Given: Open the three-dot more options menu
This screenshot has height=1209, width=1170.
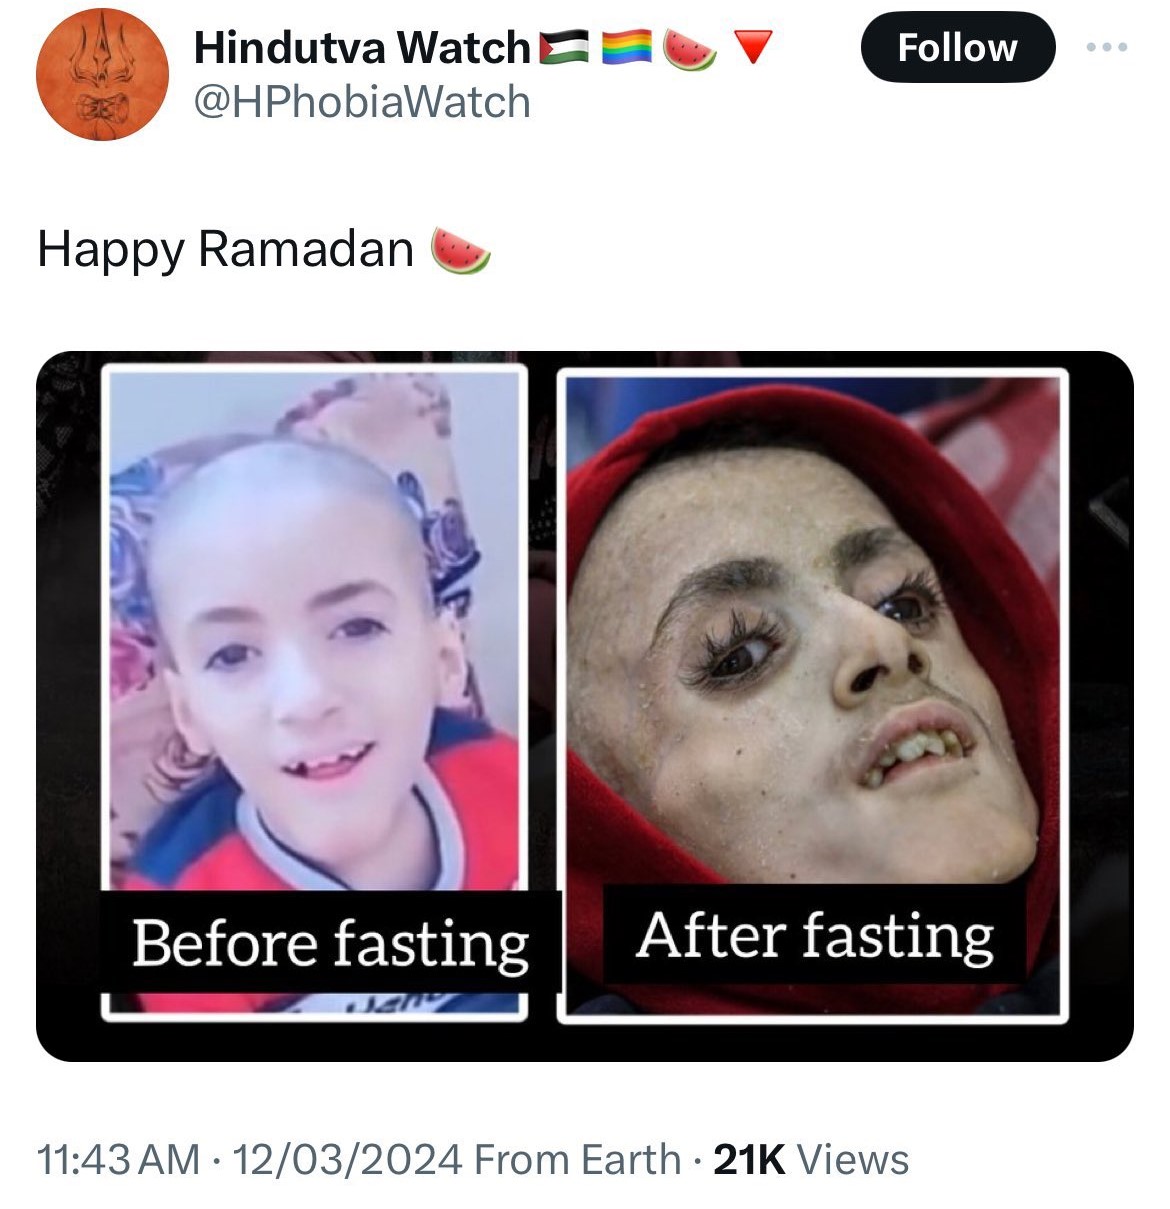Looking at the screenshot, I should pos(1108,47).
